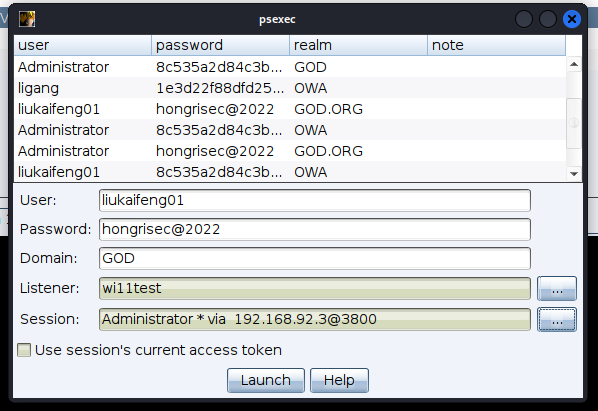The width and height of the screenshot is (598, 411).
Task: Sort credentials by user column
Action: tap(83, 45)
